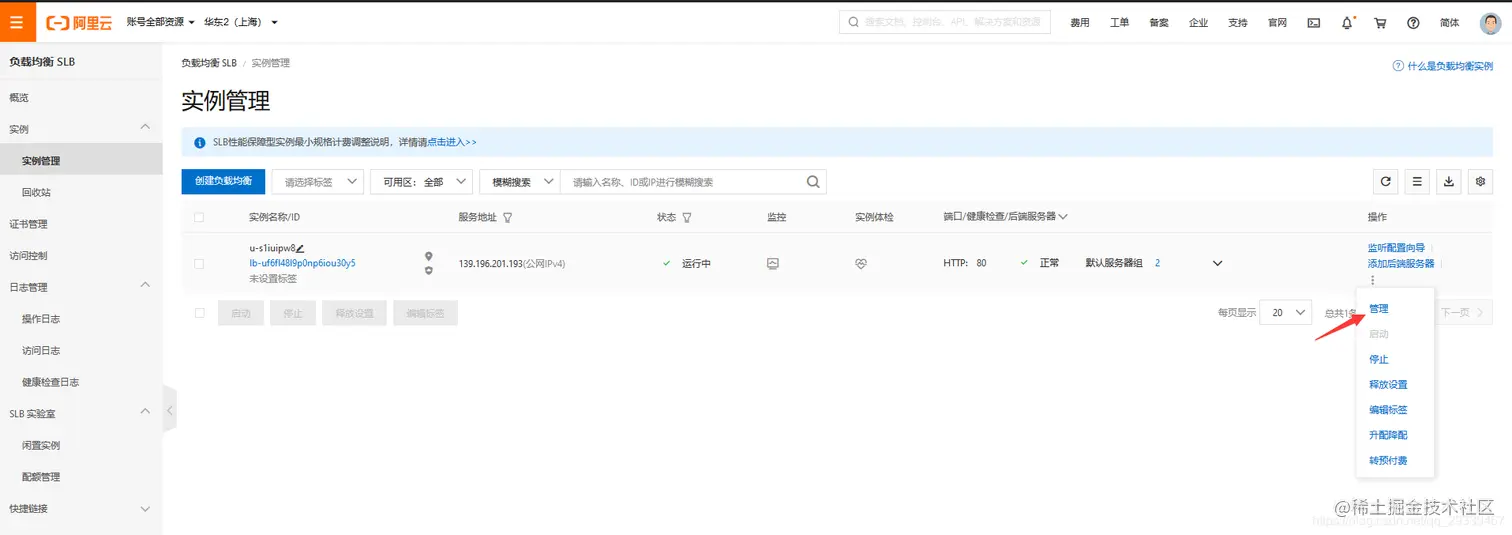Click the fuzzy search magnifier button
This screenshot has width=1512, height=535.
pos(813,182)
